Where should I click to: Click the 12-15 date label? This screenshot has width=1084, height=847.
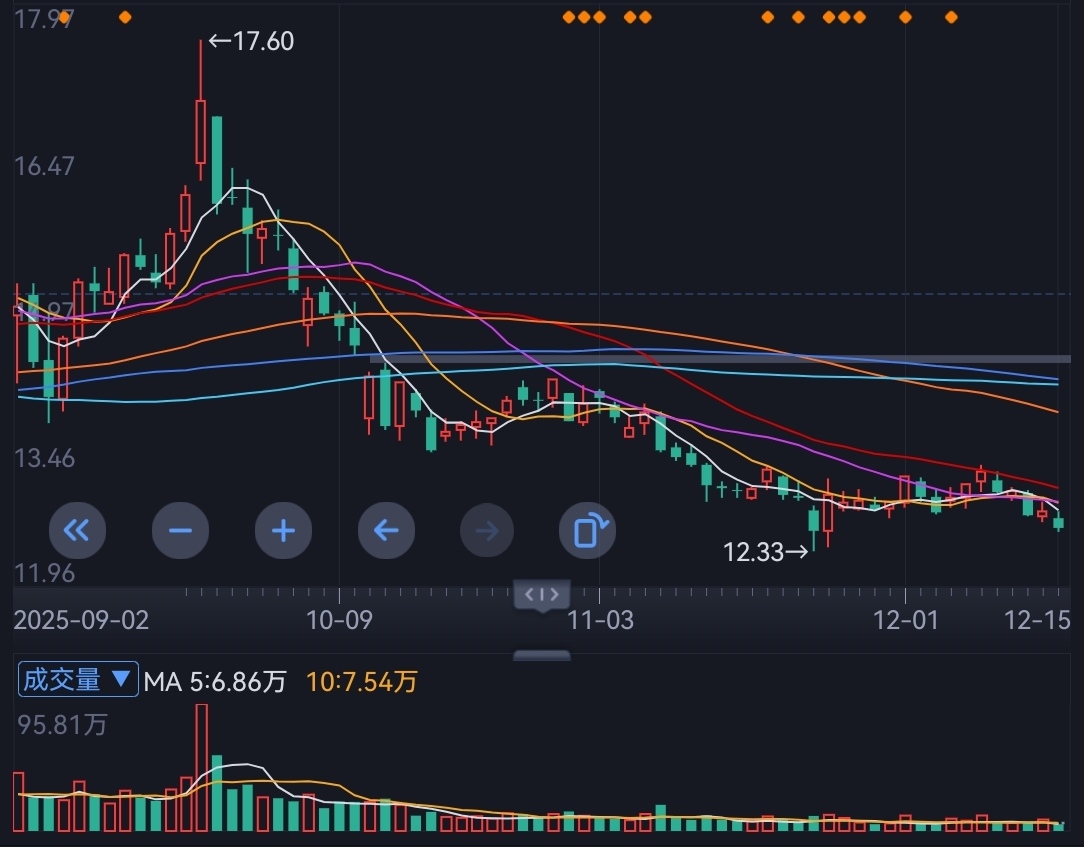(1036, 620)
